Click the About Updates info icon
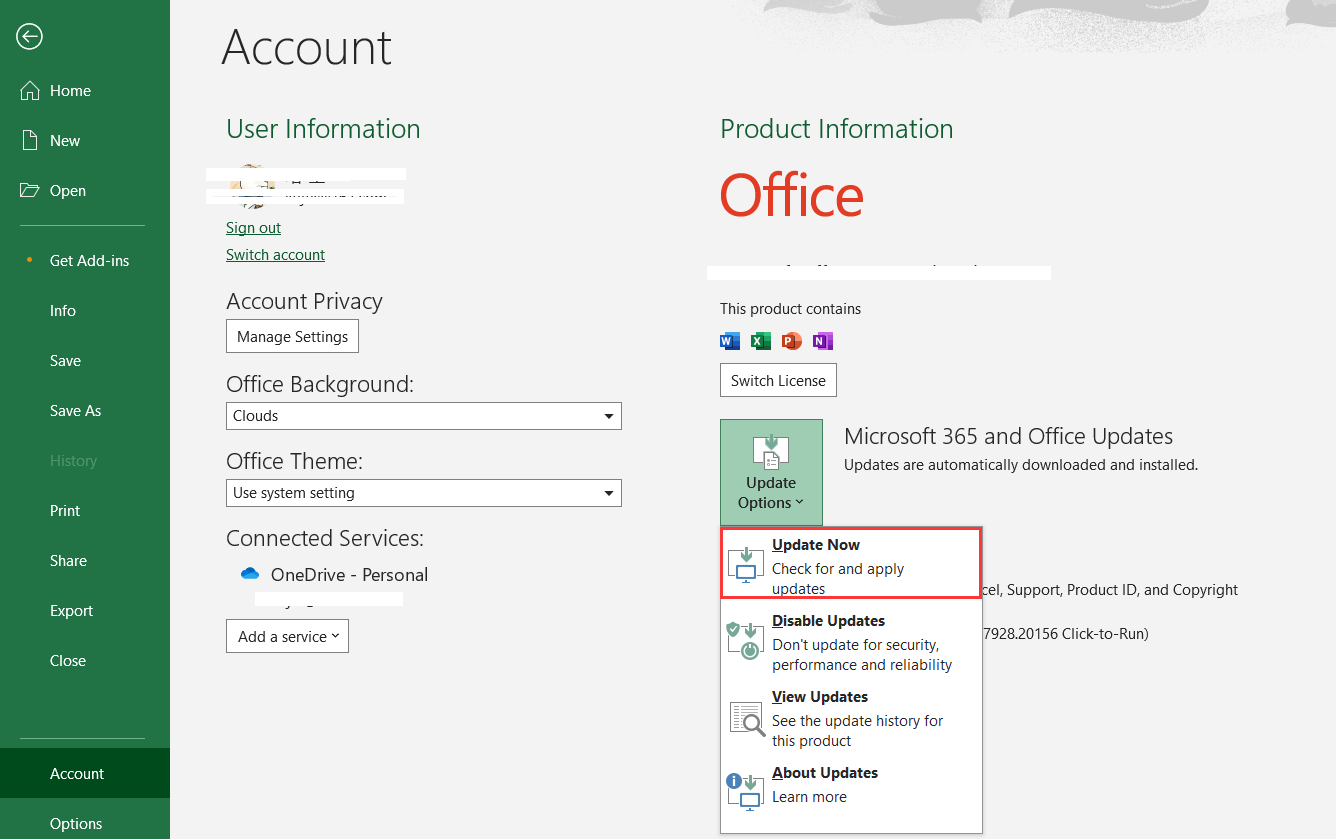Viewport: 1336px width, 839px height. click(x=746, y=791)
